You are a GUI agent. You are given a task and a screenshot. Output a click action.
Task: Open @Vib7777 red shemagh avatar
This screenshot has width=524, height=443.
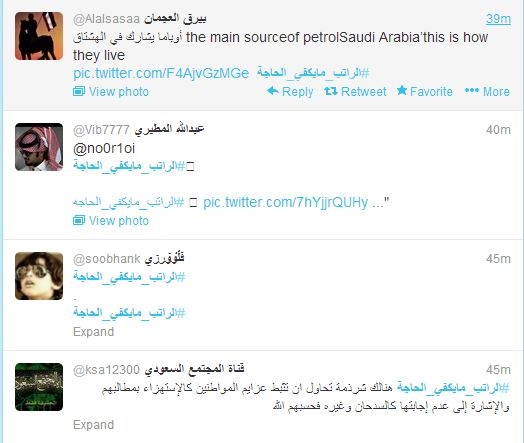pos(39,147)
